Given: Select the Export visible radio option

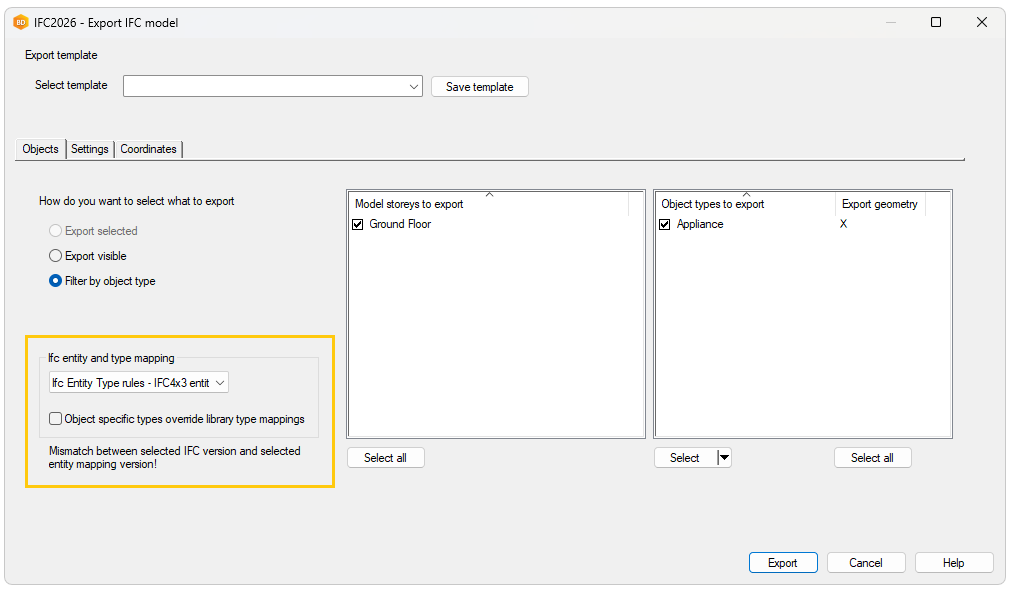Looking at the screenshot, I should (x=56, y=256).
